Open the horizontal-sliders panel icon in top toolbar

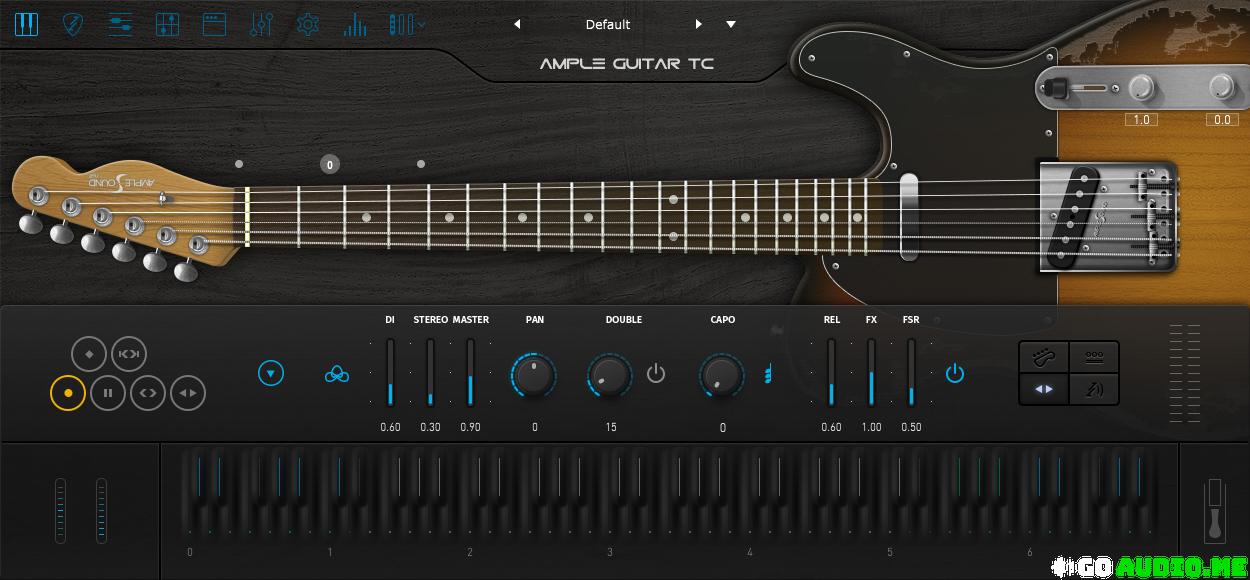[120, 25]
